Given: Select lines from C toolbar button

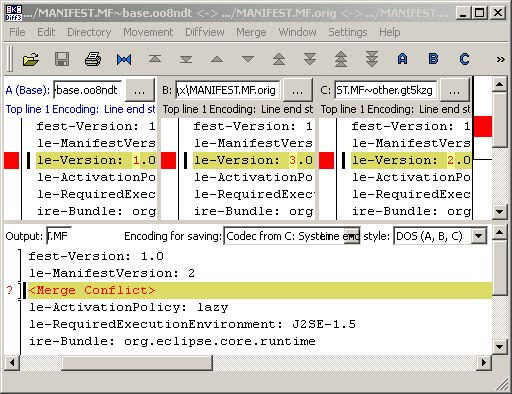Looking at the screenshot, I should pyautogui.click(x=464, y=59).
